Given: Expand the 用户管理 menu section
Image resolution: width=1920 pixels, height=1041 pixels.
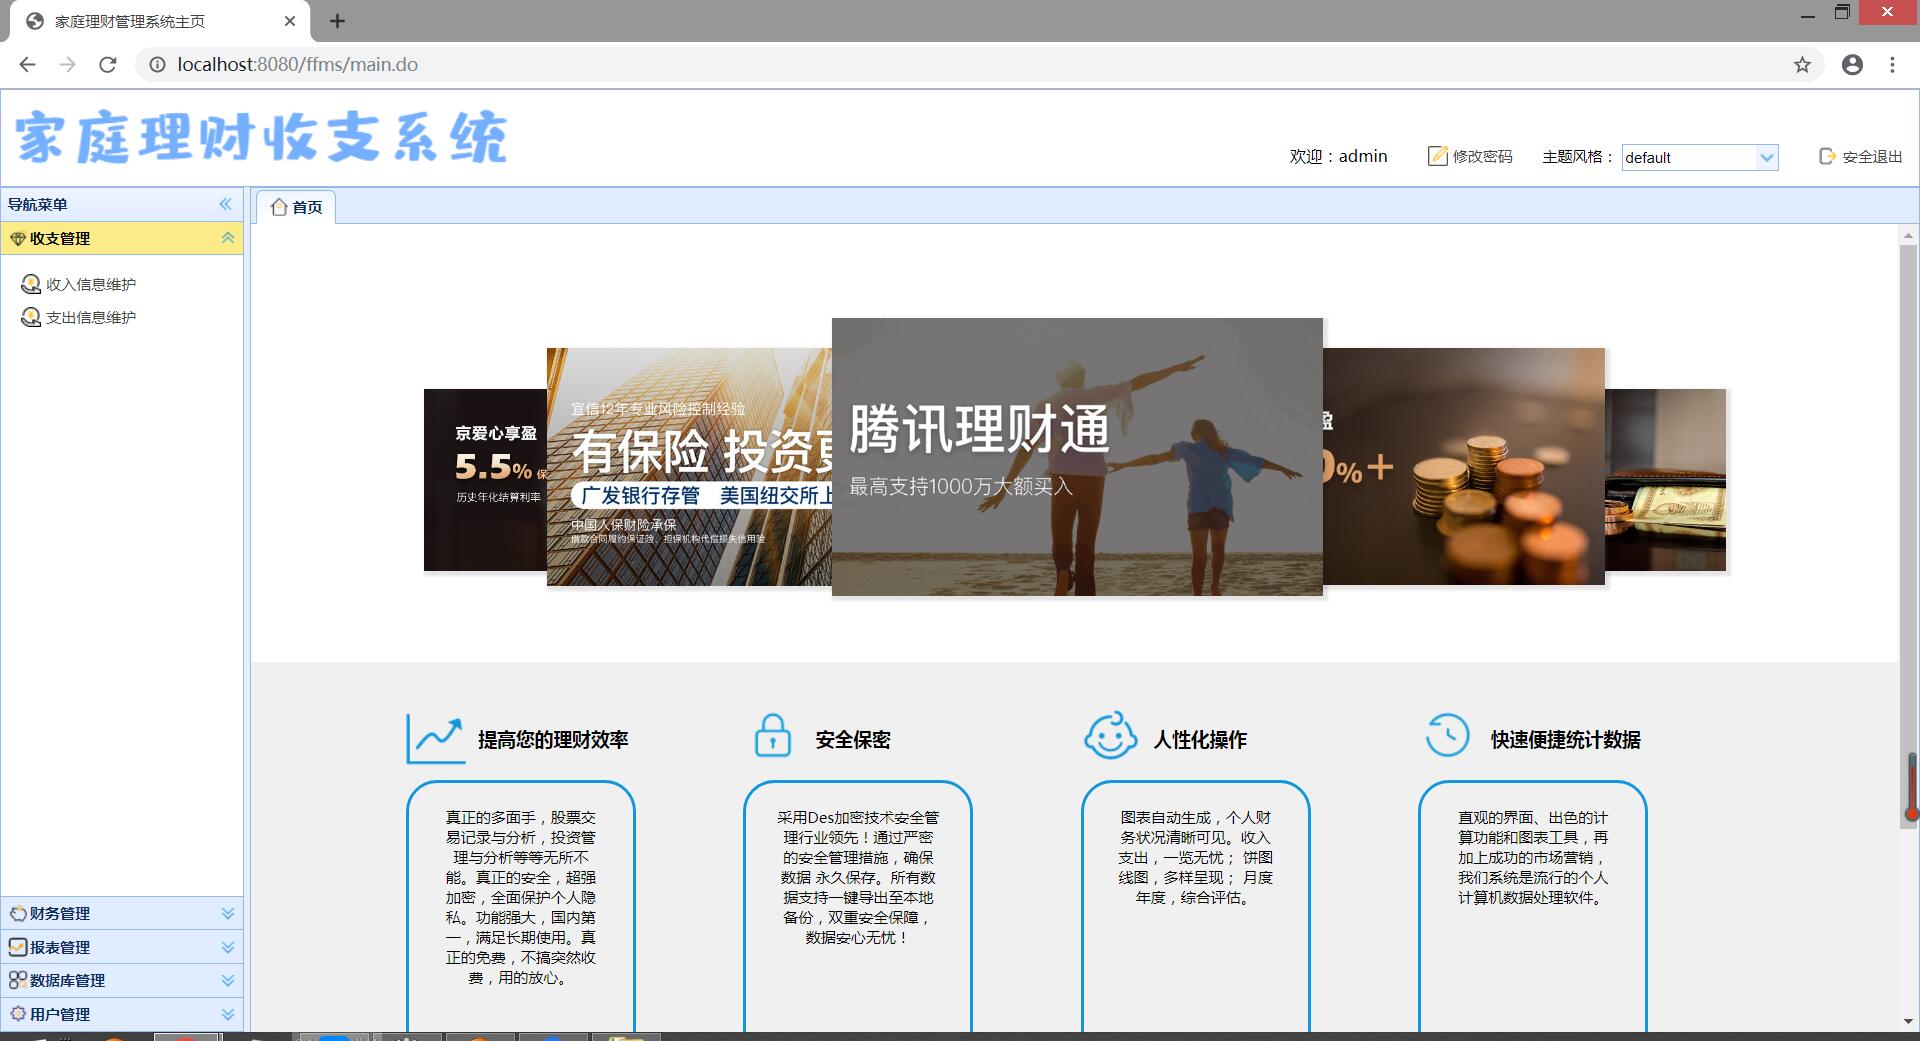Looking at the screenshot, I should point(227,1014).
